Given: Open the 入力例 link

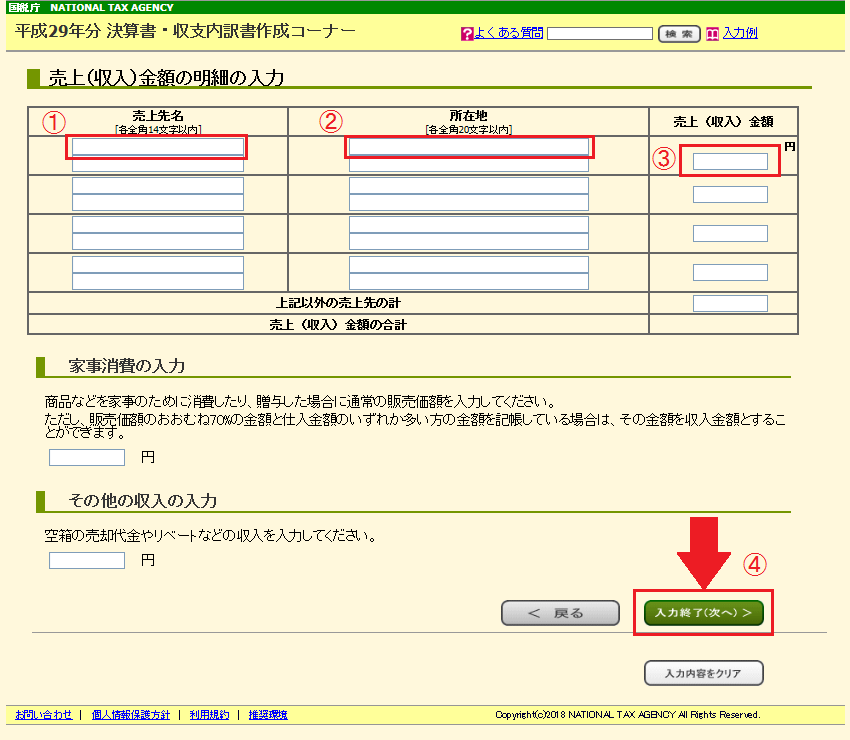Looking at the screenshot, I should tap(740, 33).
